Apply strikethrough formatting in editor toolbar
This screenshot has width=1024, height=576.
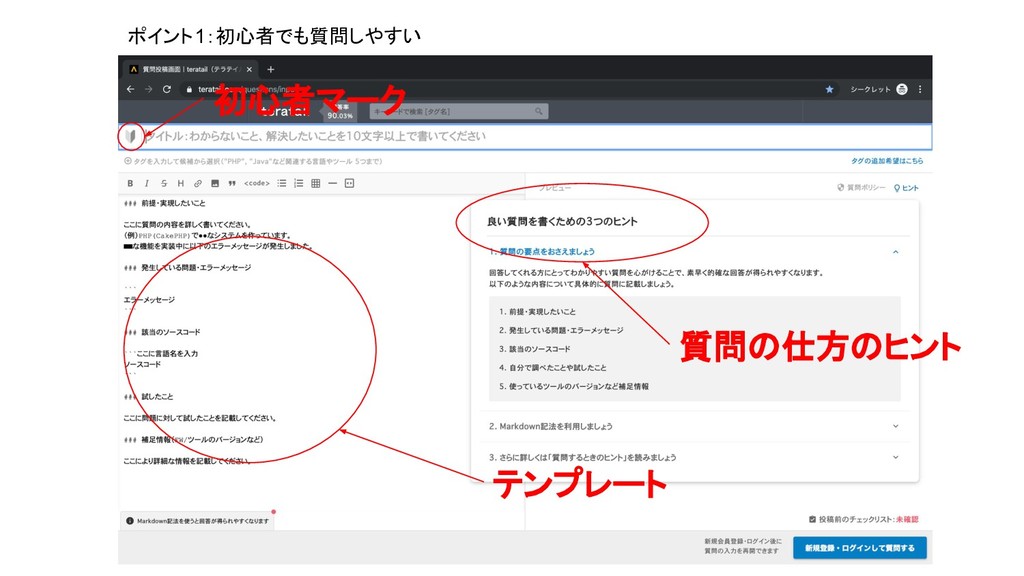point(164,184)
